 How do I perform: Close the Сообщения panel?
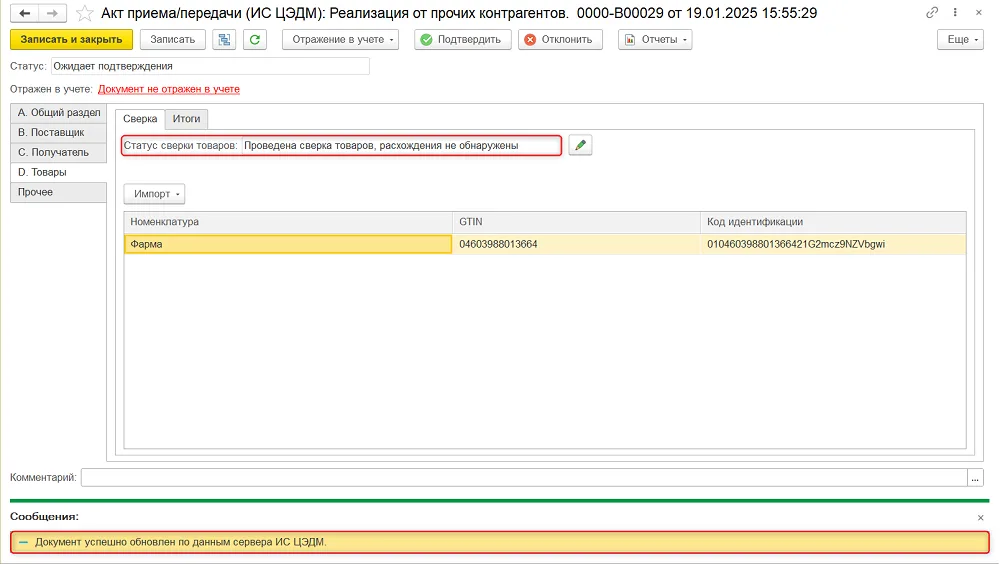click(x=980, y=517)
